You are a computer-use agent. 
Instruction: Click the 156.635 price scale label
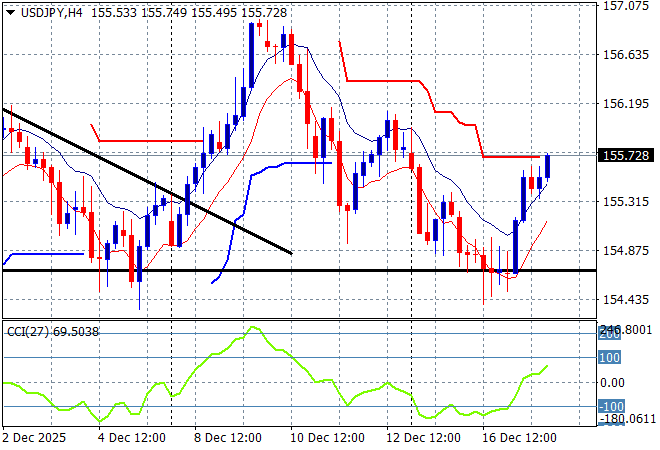click(626, 55)
